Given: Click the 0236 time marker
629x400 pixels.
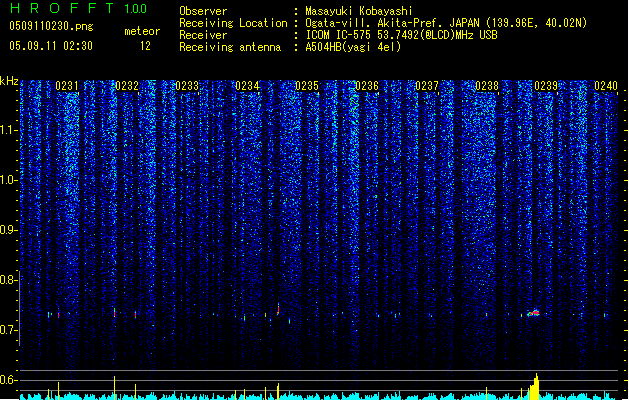Looking at the screenshot, I should pyautogui.click(x=367, y=86).
